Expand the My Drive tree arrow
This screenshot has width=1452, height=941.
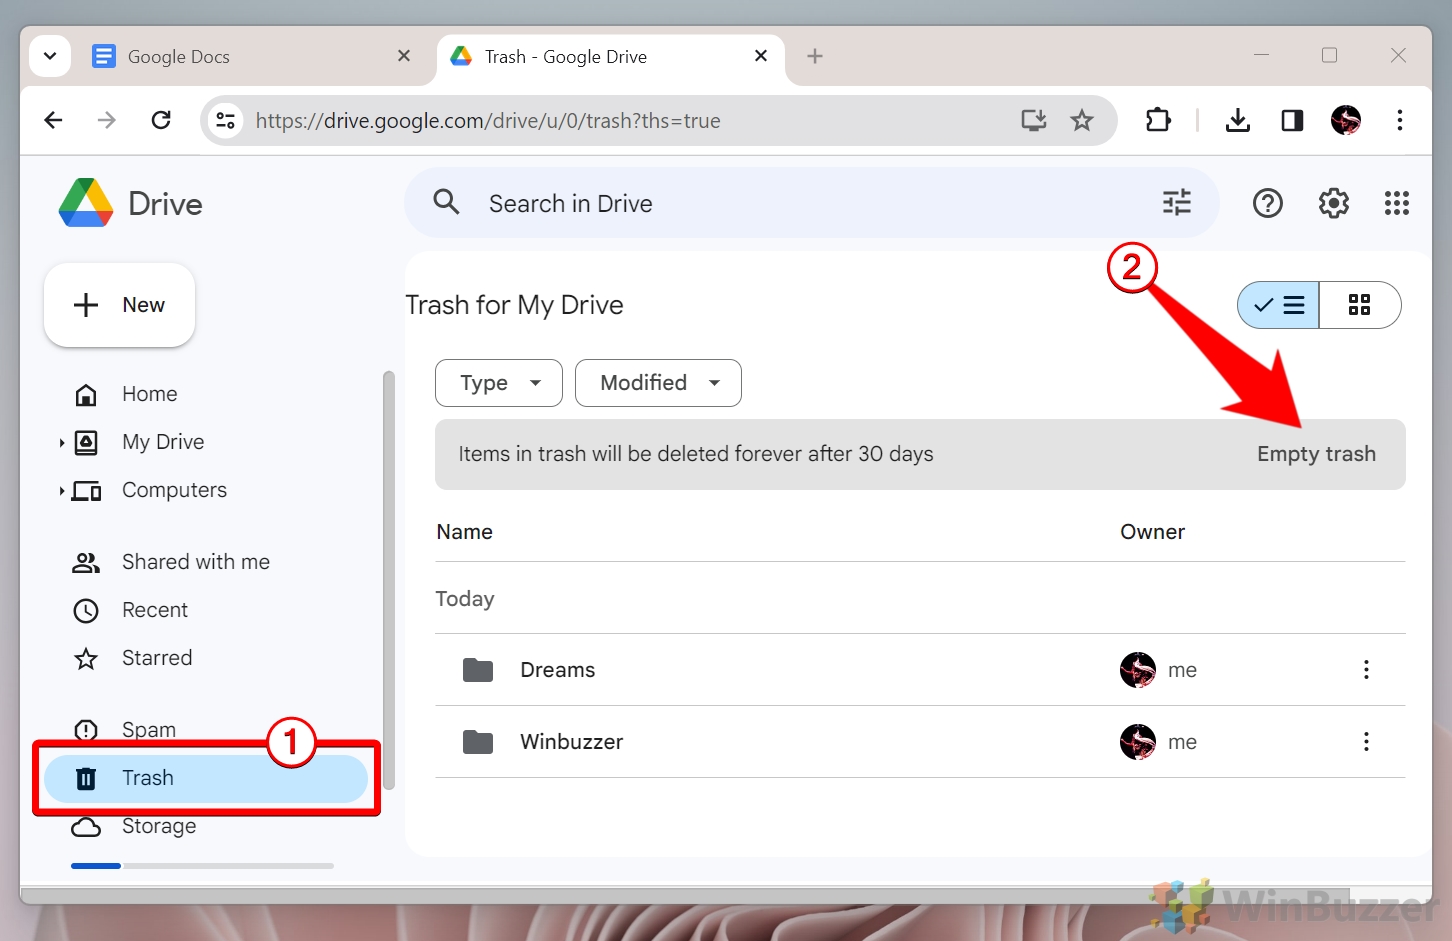pos(61,442)
